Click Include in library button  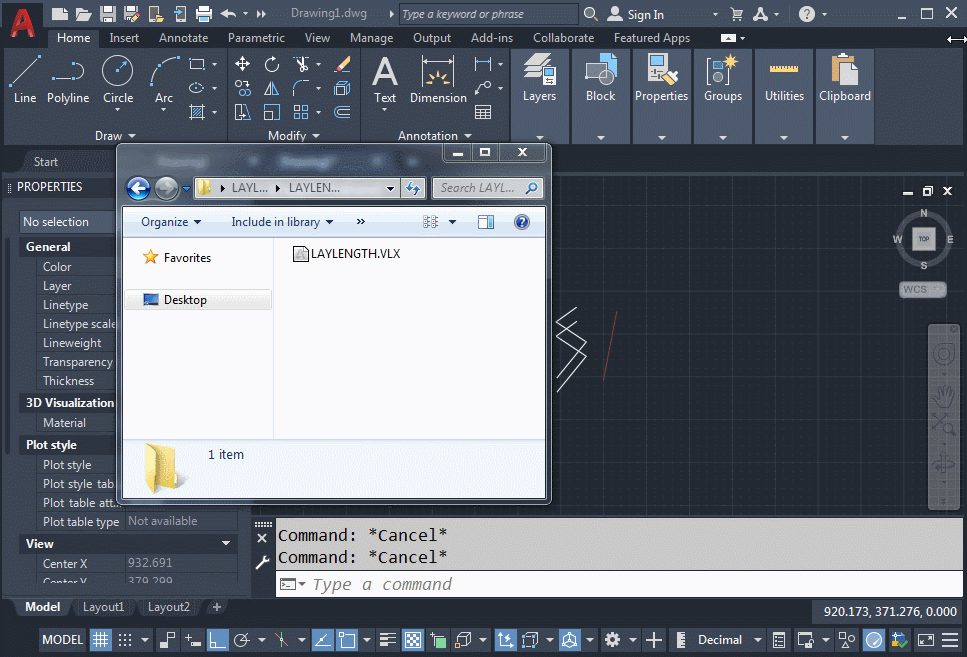click(282, 222)
